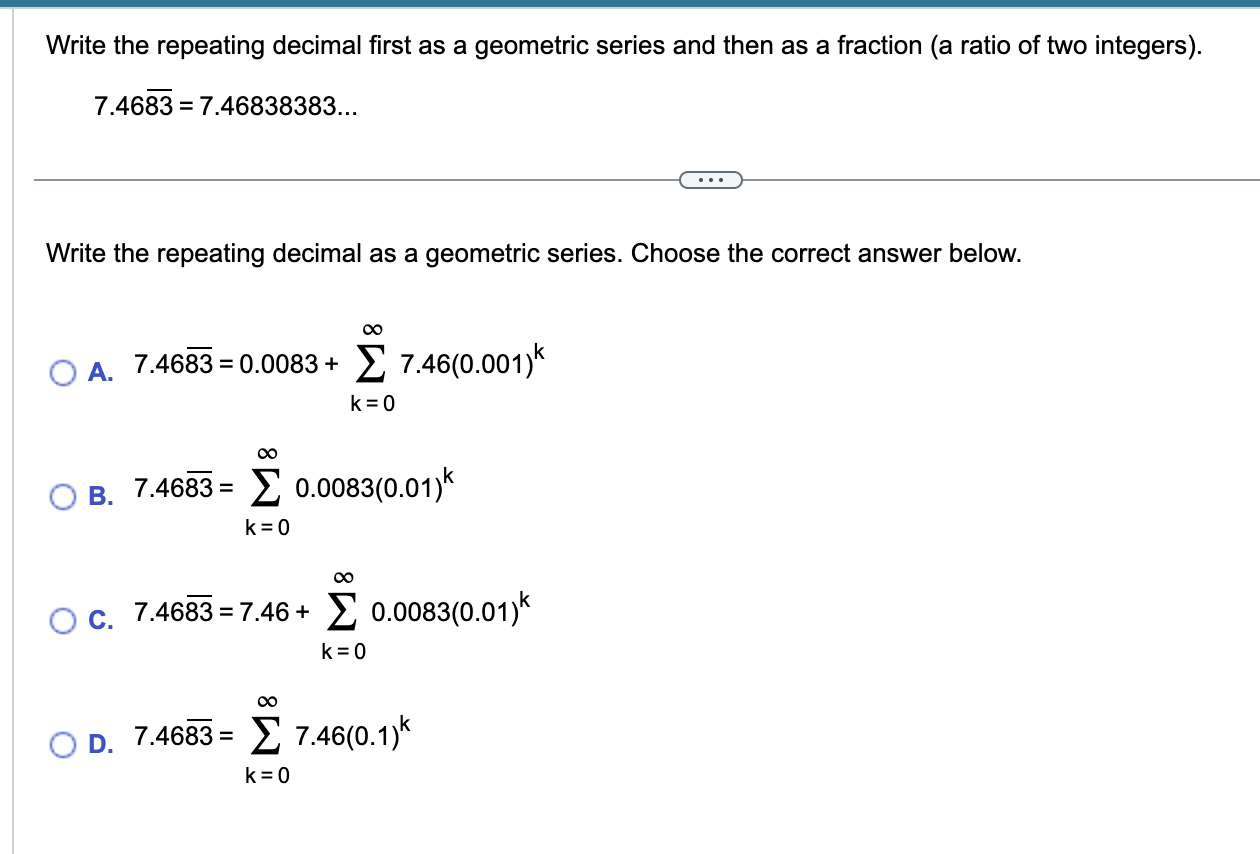Image resolution: width=1260 pixels, height=854 pixels.
Task: Click the 'Choose the correct answer below' prompt
Action: point(534,253)
